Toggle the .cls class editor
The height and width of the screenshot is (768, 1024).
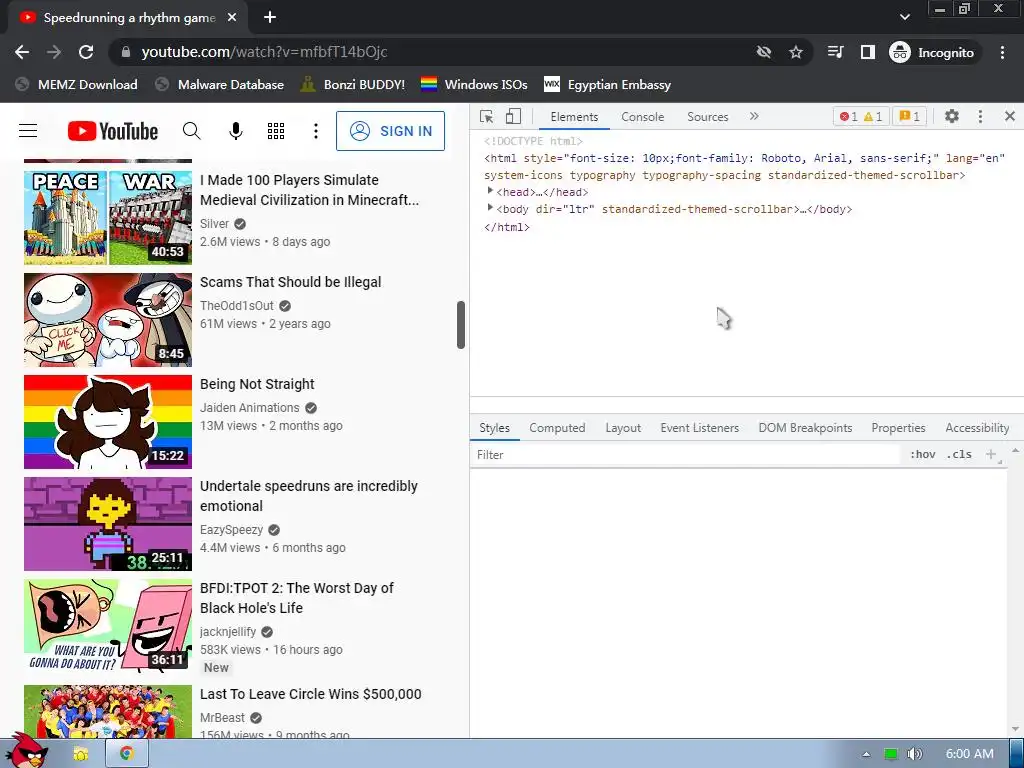click(959, 455)
